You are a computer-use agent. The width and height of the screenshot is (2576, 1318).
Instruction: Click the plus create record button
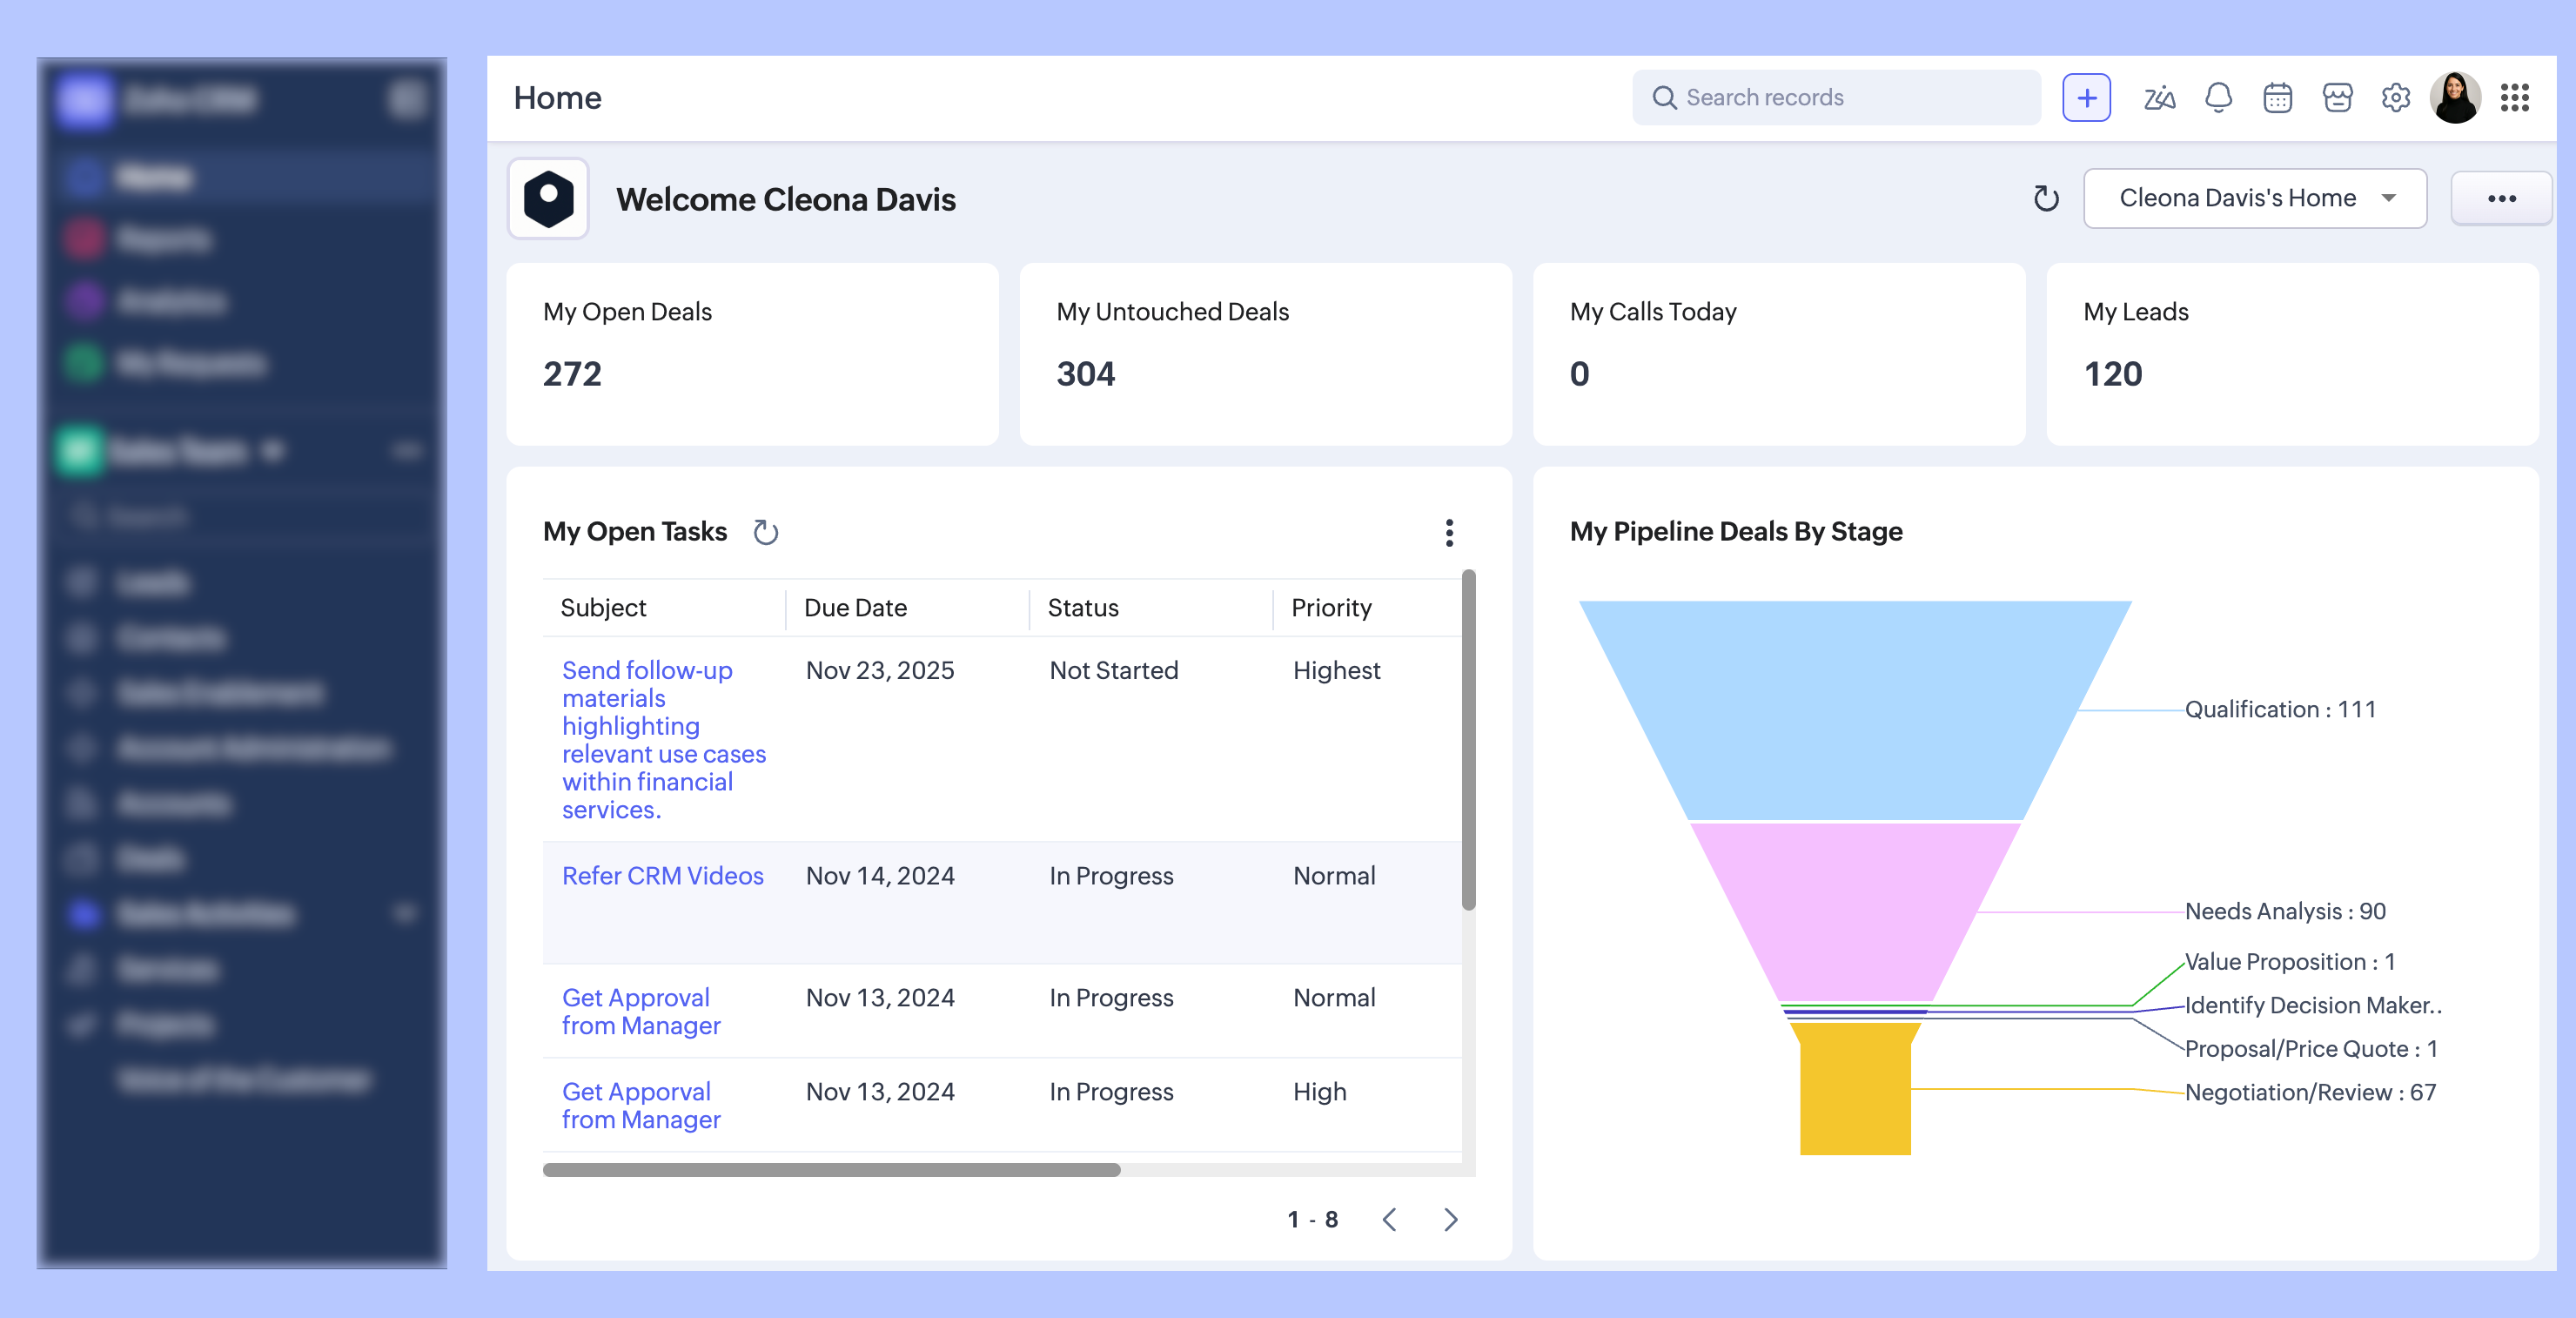click(2086, 97)
